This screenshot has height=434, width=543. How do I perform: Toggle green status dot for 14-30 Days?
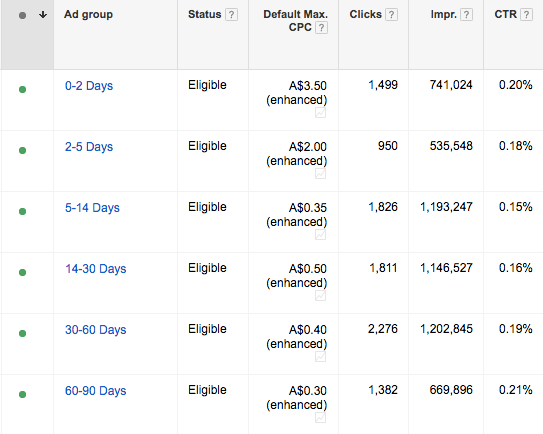[23, 272]
